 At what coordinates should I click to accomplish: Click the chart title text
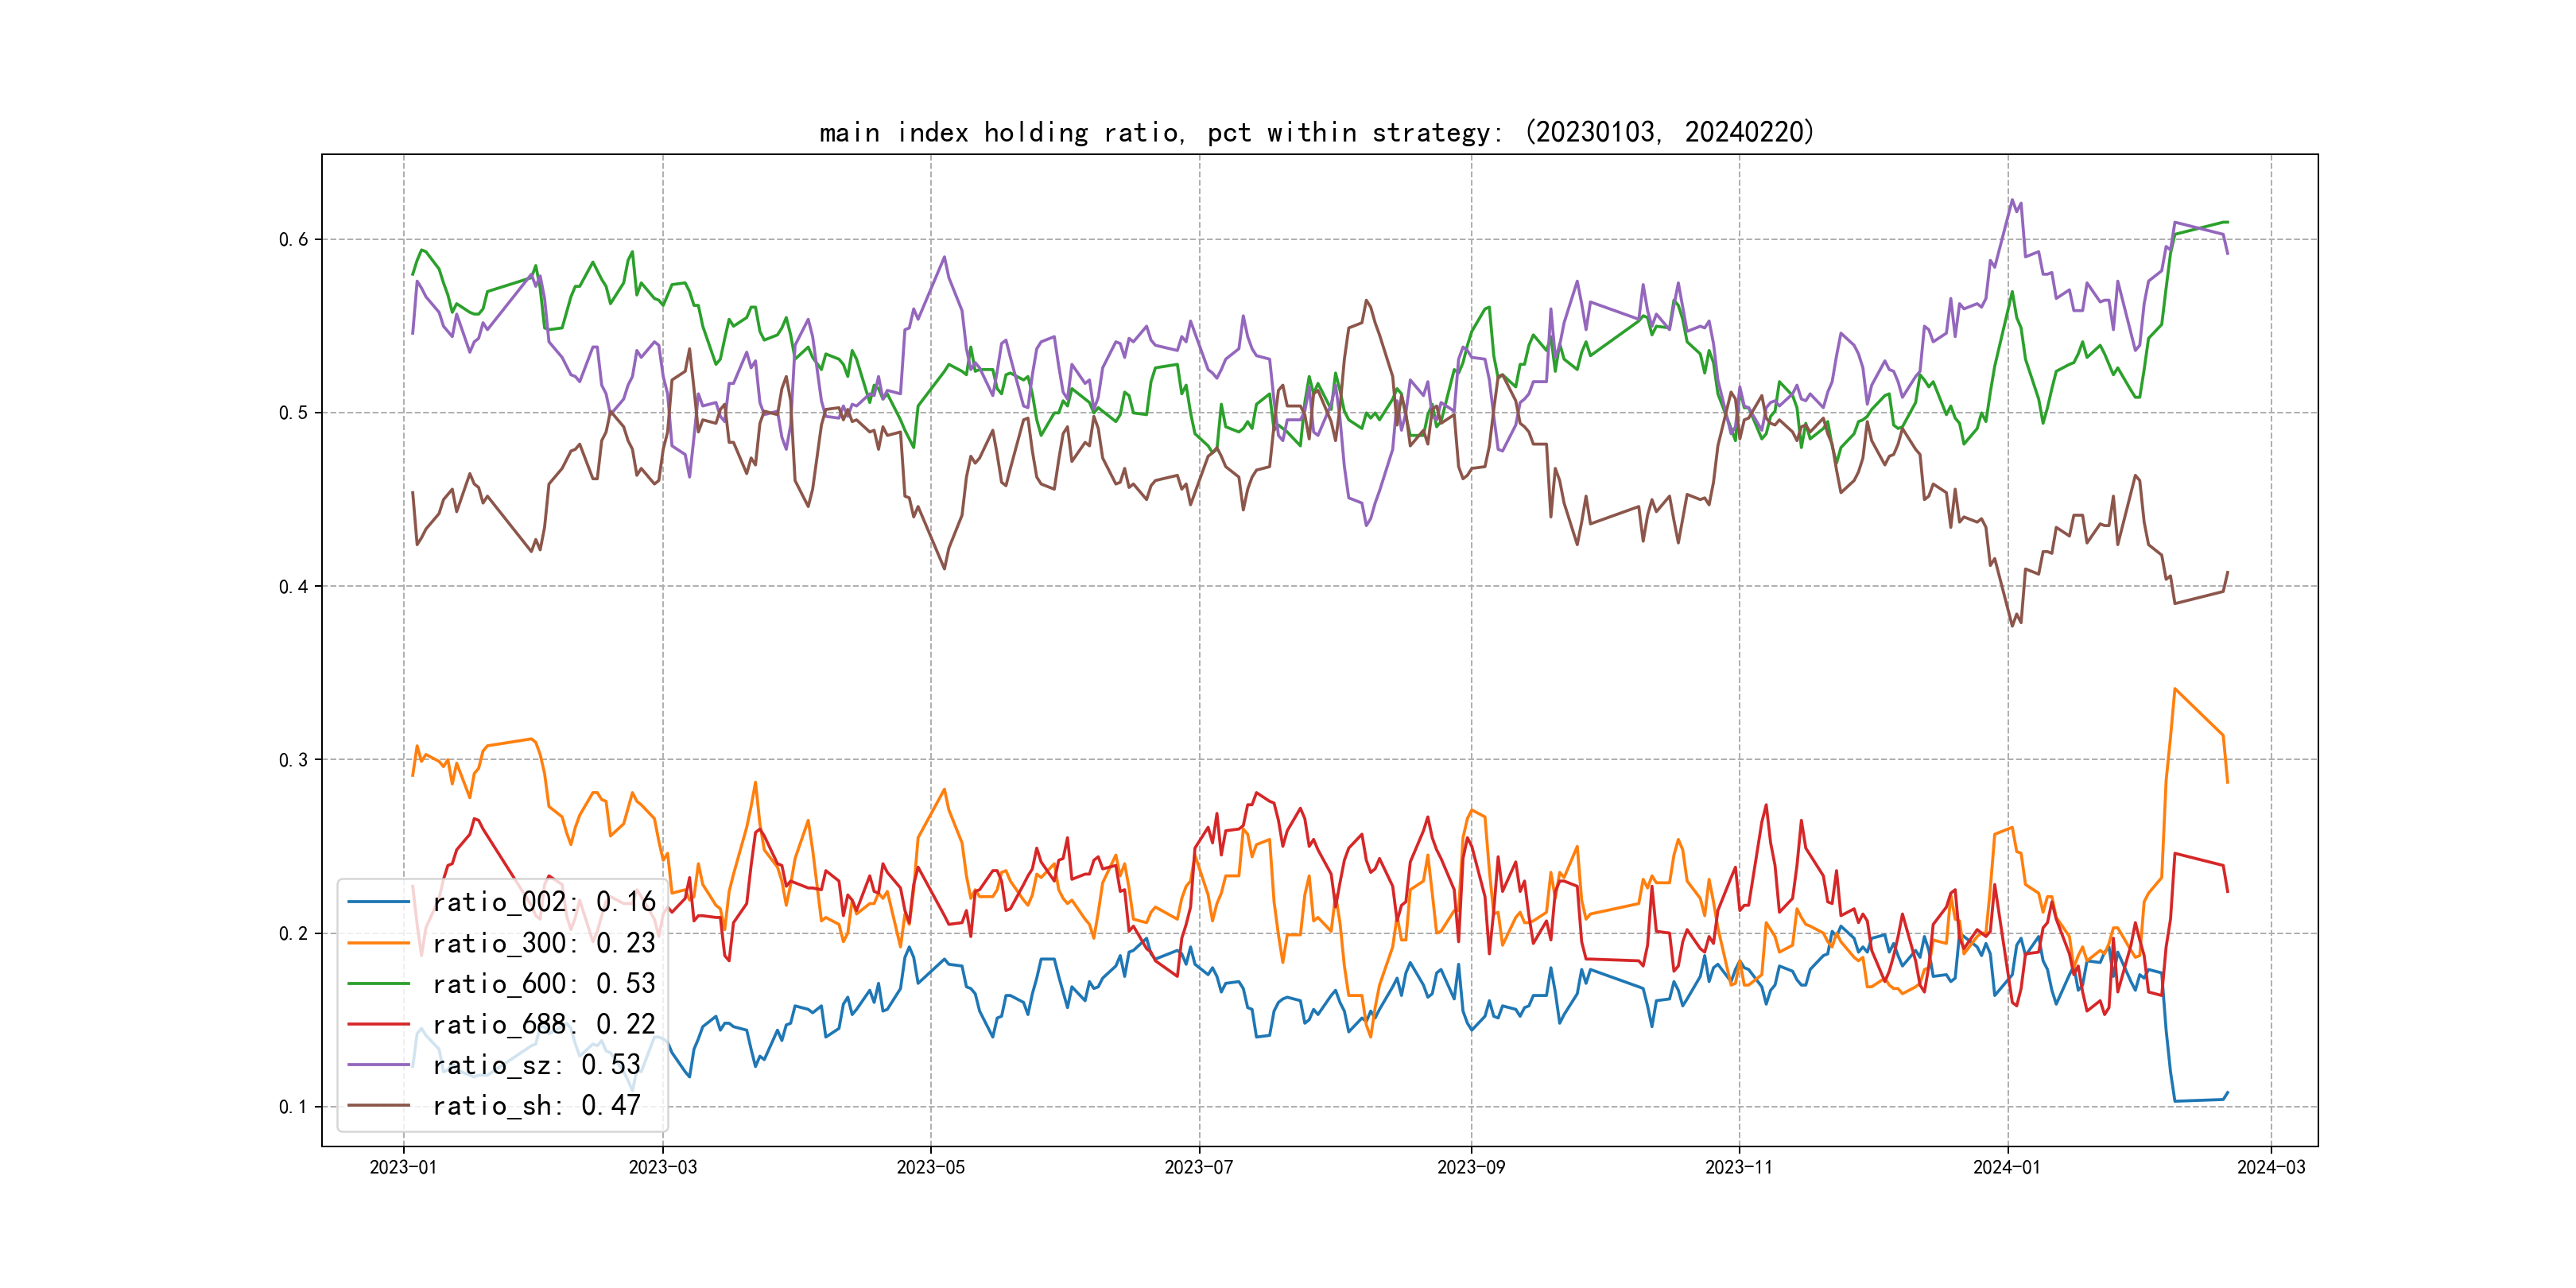coord(1316,133)
